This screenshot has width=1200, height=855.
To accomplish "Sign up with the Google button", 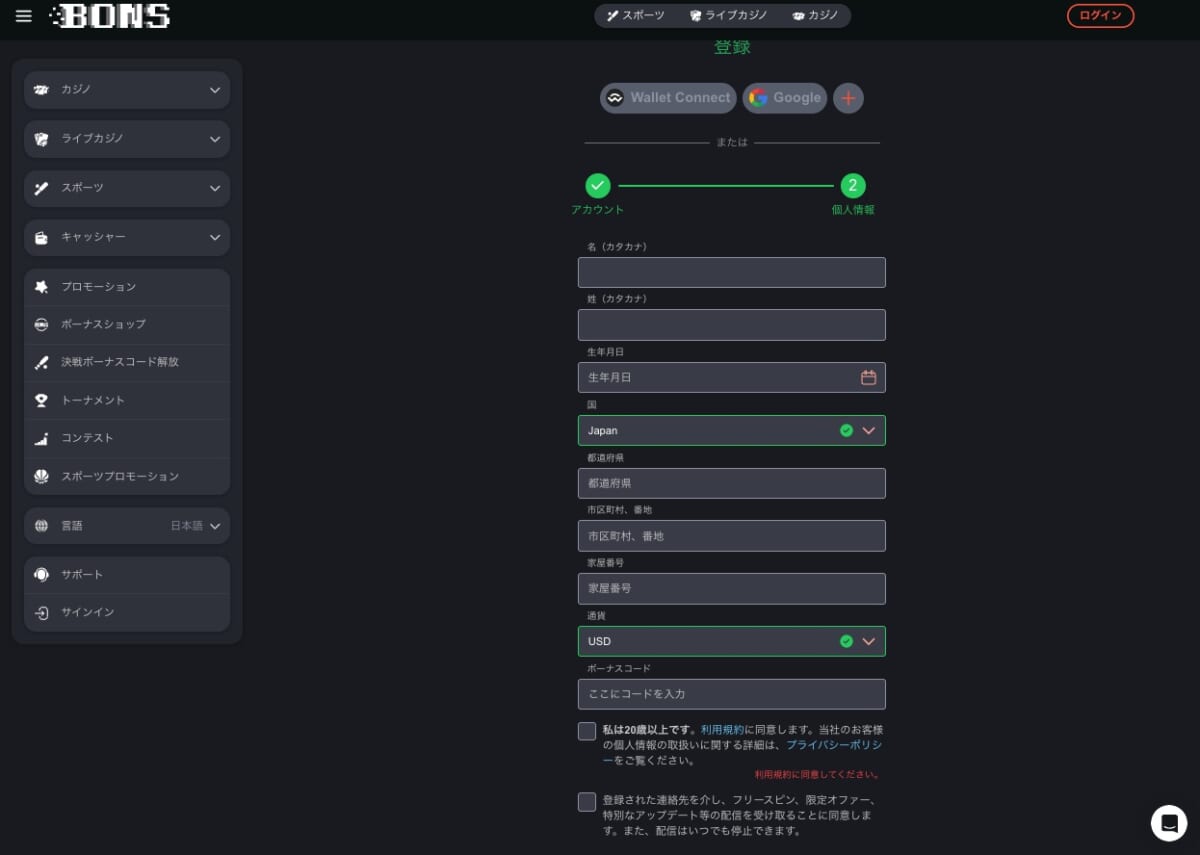I will pos(784,98).
